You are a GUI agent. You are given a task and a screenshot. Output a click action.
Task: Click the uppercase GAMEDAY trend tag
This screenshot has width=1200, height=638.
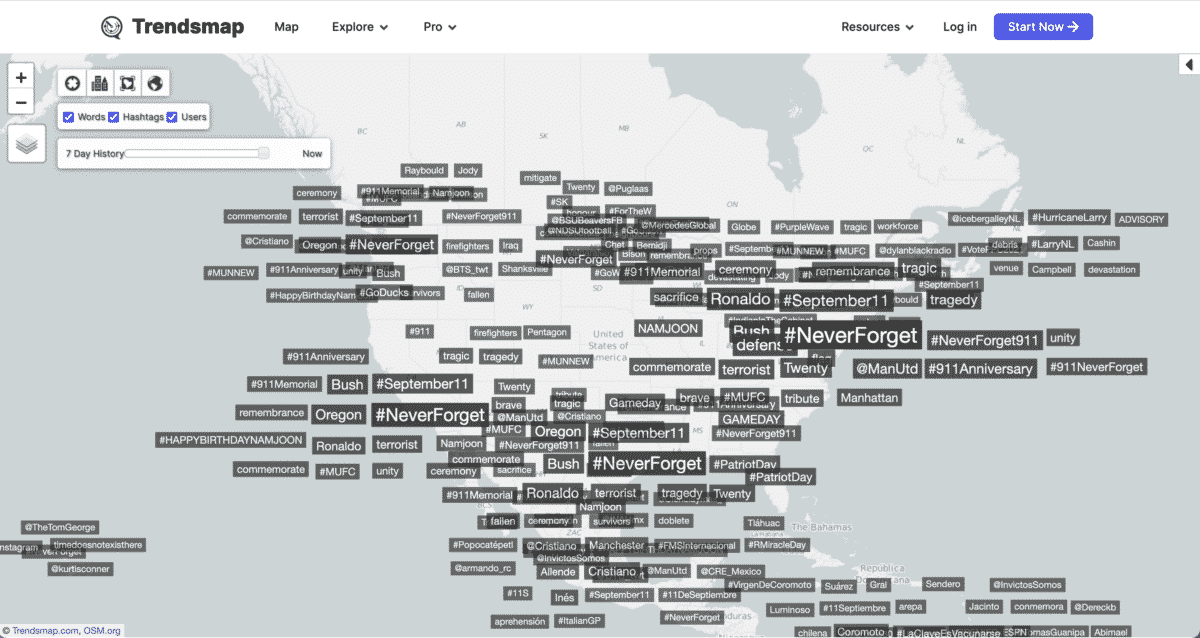tap(751, 419)
